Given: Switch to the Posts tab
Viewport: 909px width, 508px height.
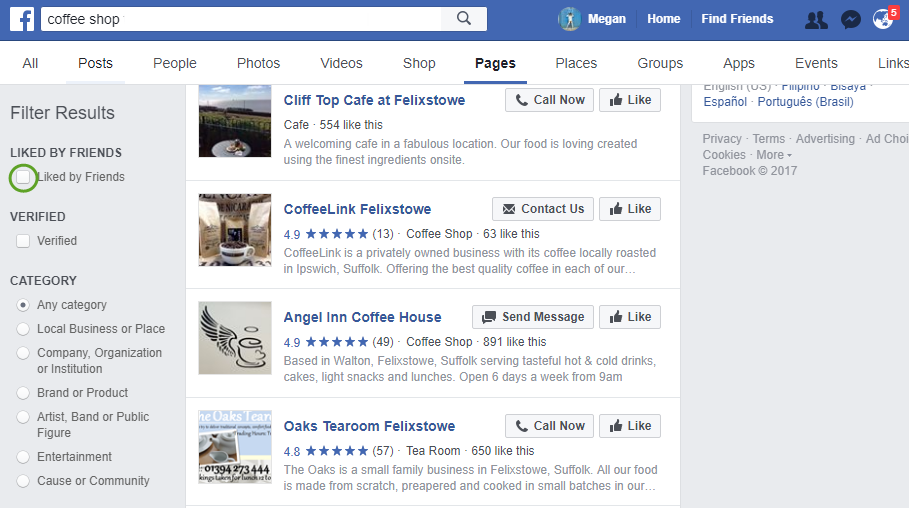Looking at the screenshot, I should (x=96, y=63).
